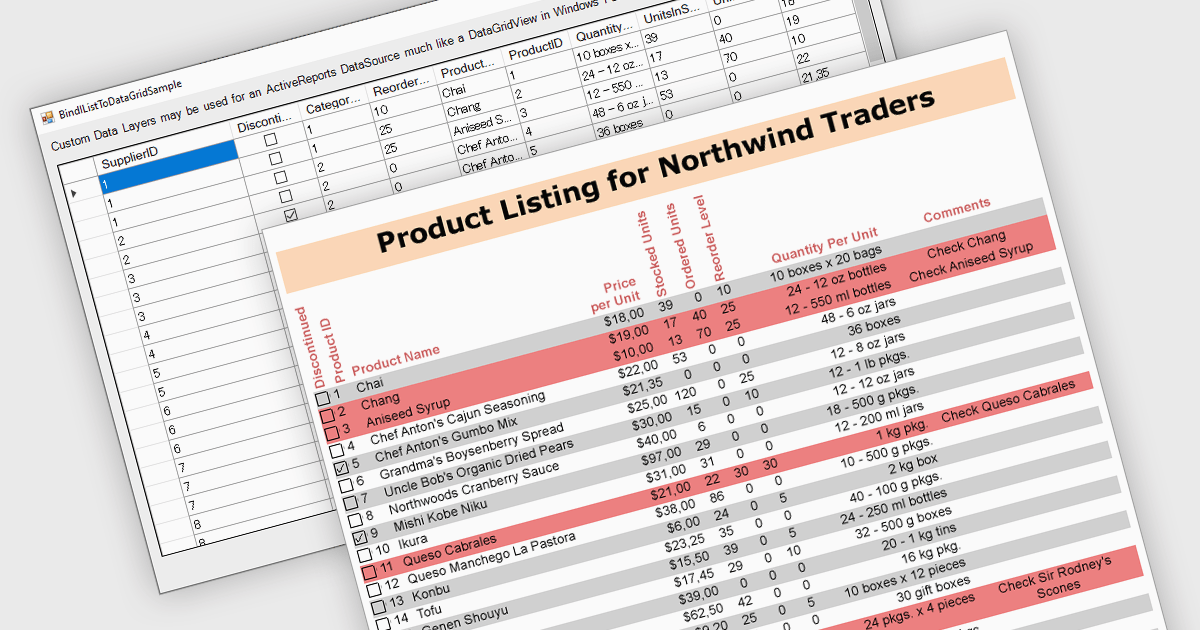This screenshot has height=630, width=1200.
Task: Click the BindIListToDataGridSample window app icon
Action: click(46, 116)
